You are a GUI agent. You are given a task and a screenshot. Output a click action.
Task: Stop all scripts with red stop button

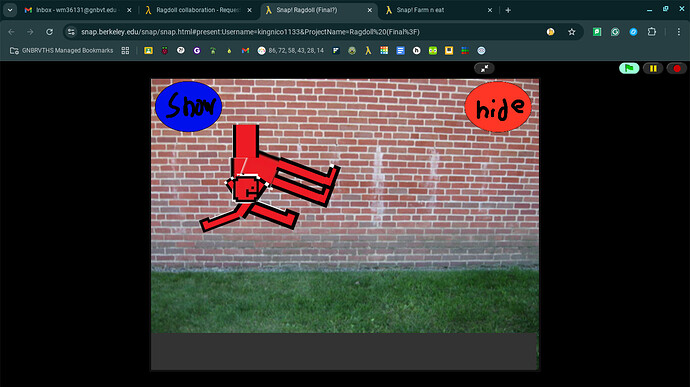point(677,68)
